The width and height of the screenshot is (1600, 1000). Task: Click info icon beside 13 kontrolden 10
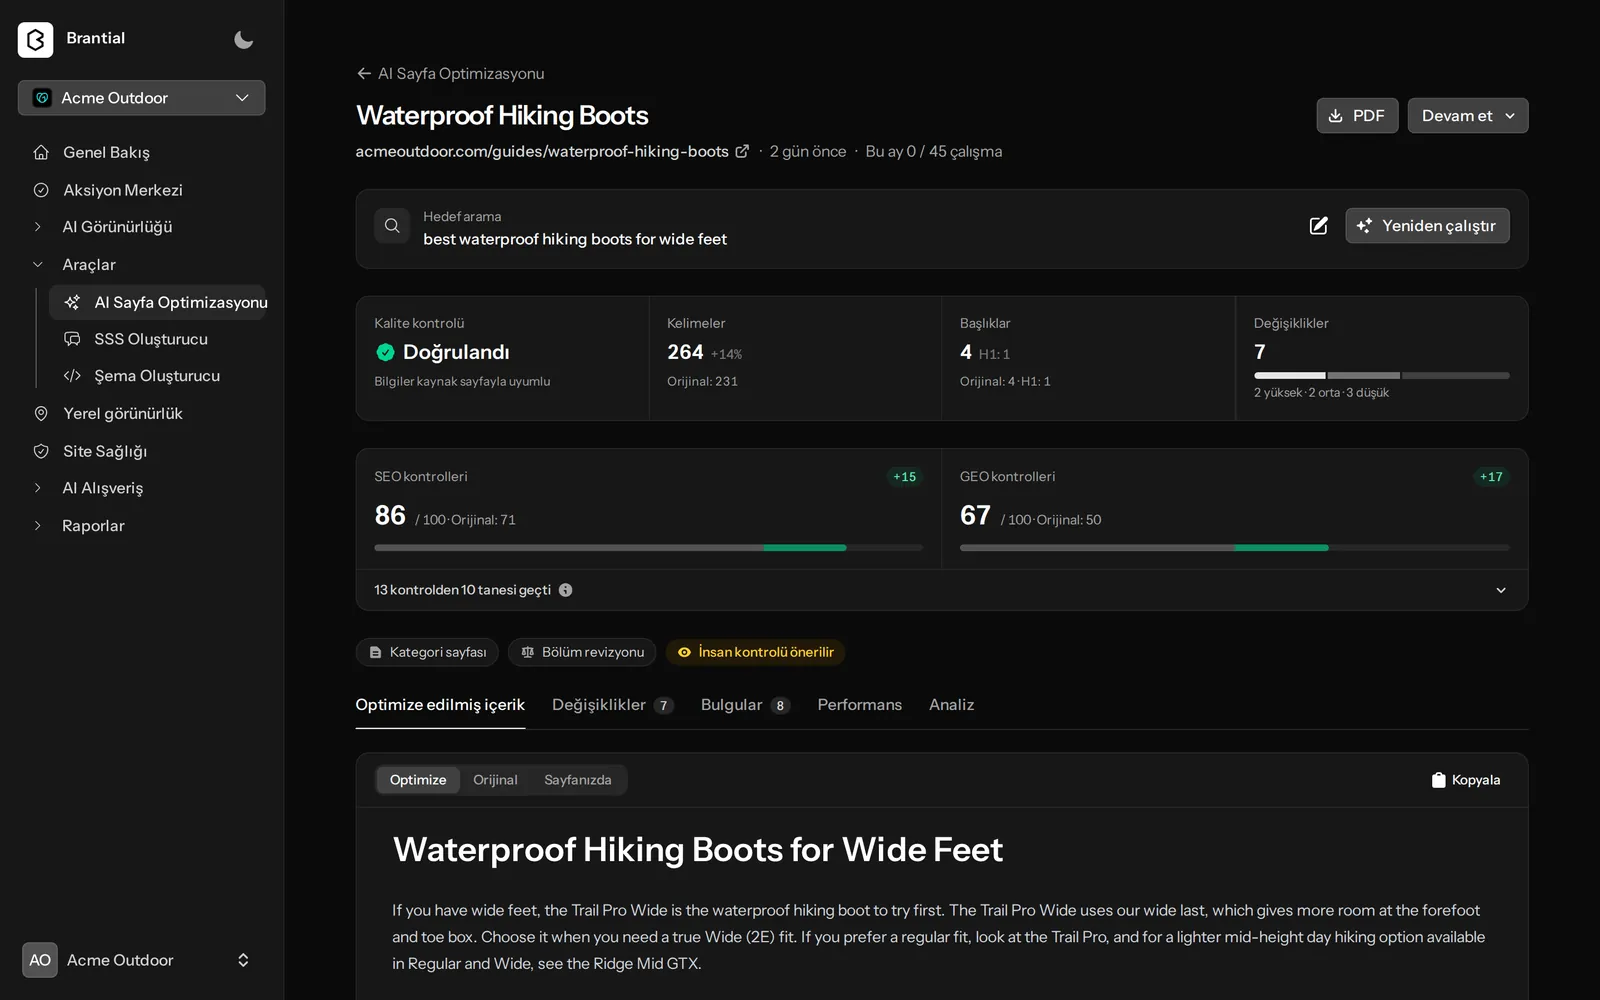(565, 590)
